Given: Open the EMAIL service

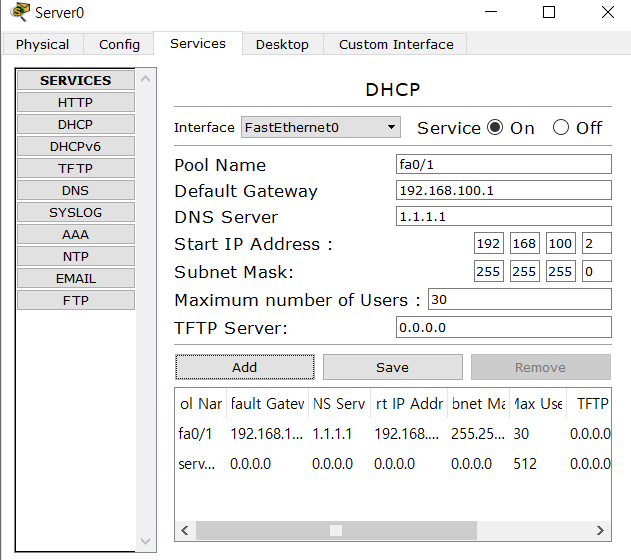Looking at the screenshot, I should (x=76, y=278).
